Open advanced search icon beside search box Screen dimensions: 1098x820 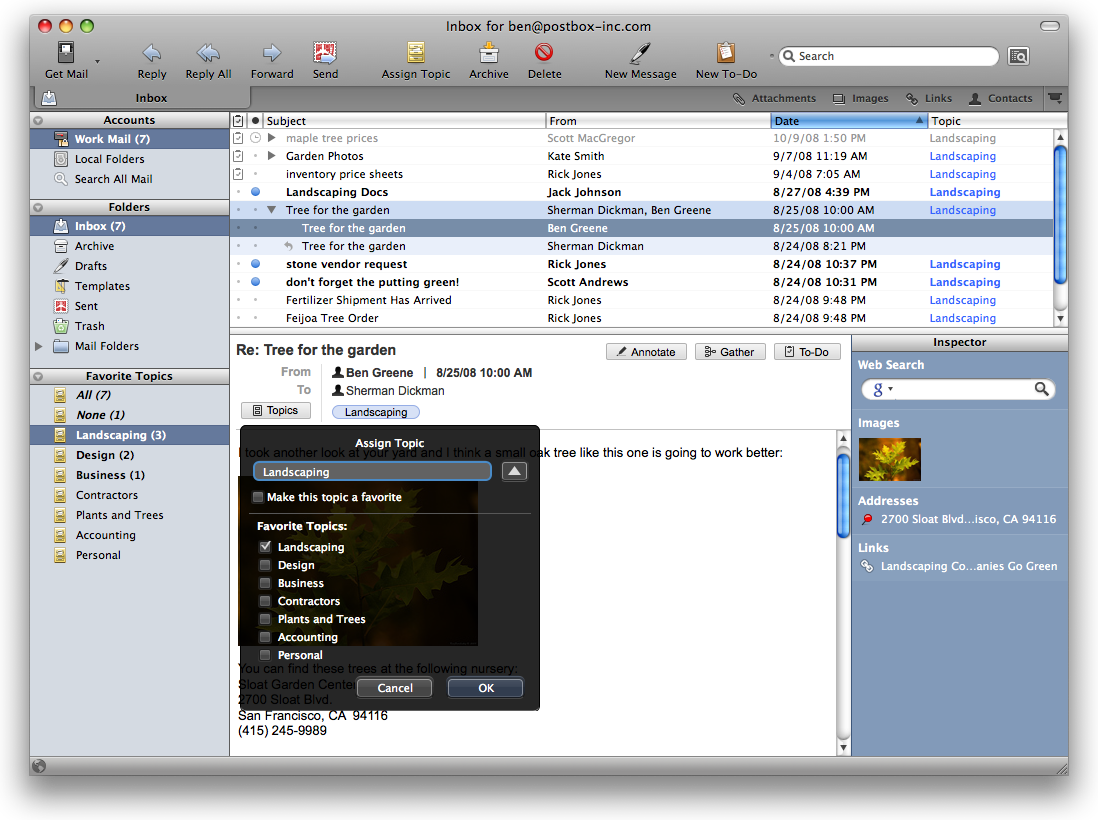coord(1019,56)
